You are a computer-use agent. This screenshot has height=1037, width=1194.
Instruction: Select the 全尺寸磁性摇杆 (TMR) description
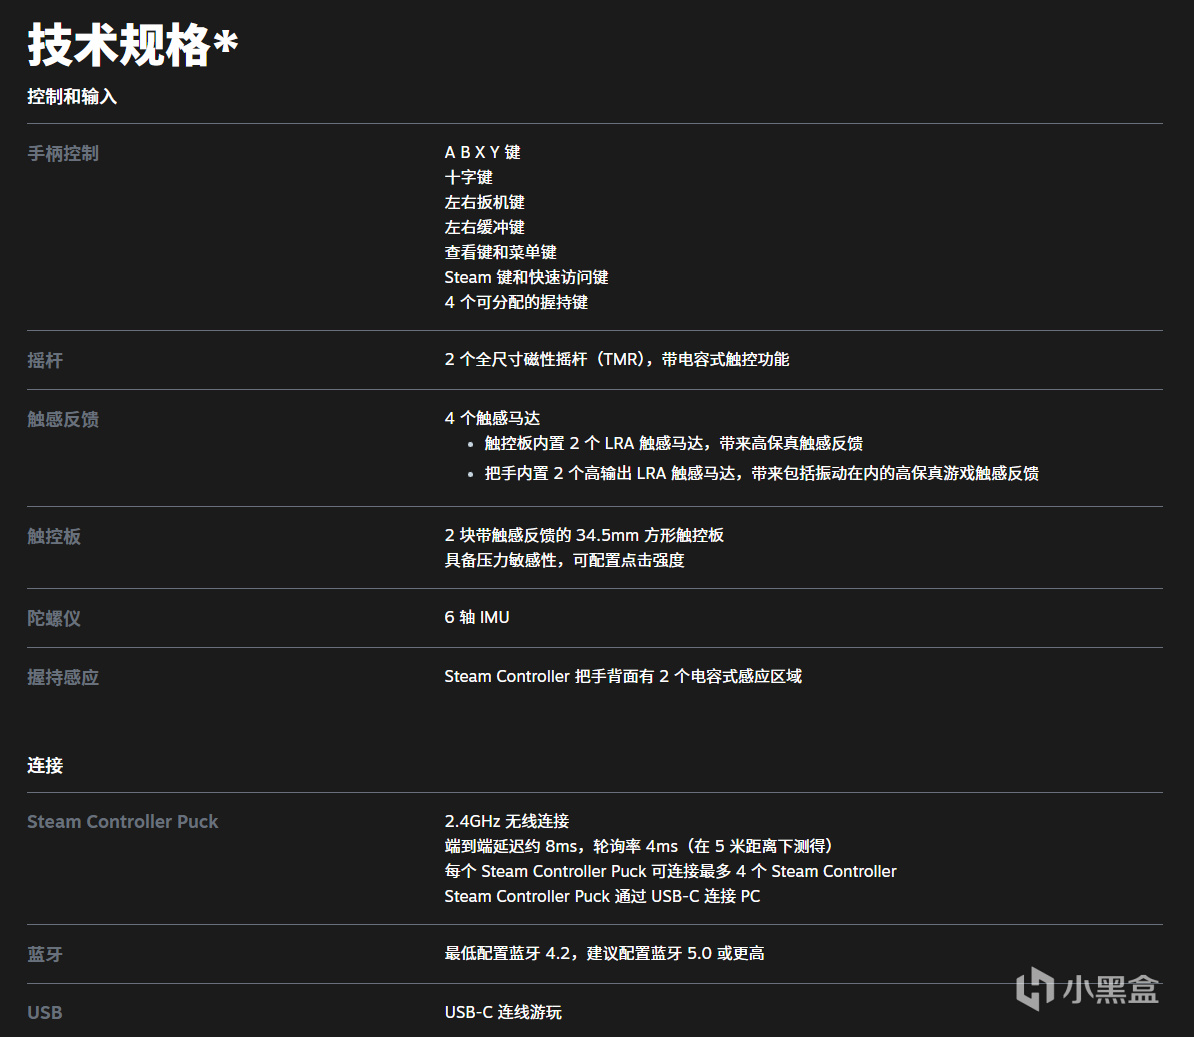[616, 359]
